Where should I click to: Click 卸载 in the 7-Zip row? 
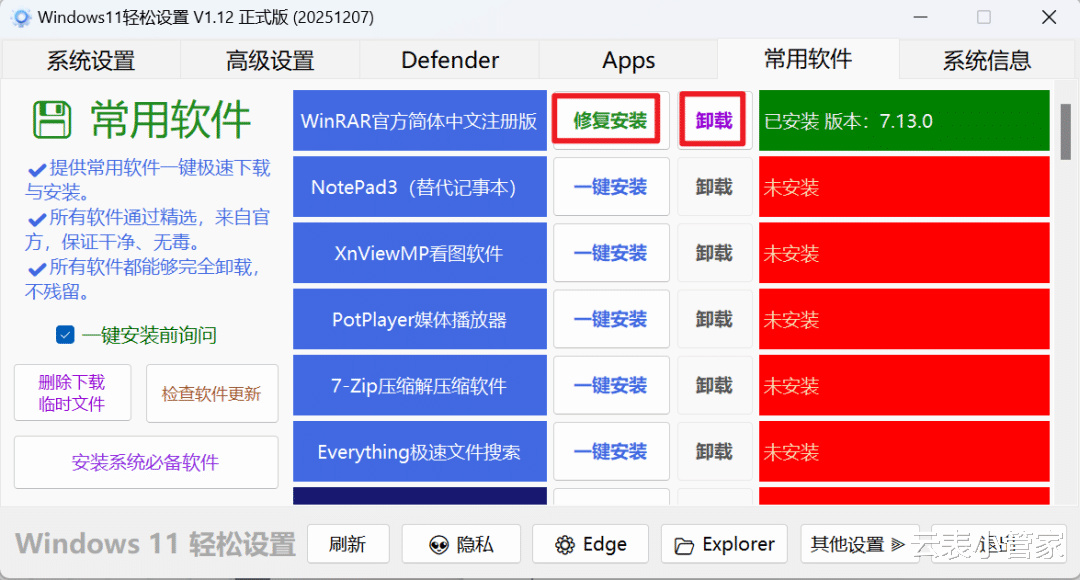[x=714, y=385]
